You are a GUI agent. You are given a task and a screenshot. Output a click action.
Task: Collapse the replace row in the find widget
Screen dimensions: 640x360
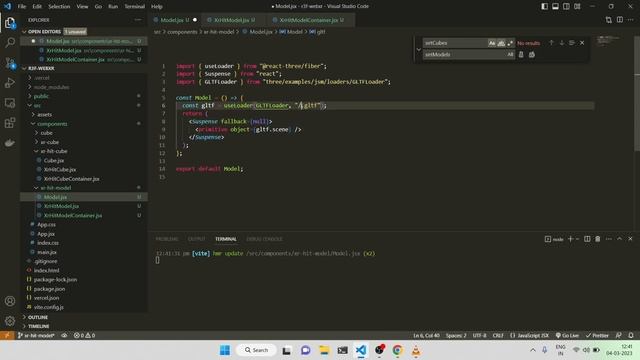tap(418, 49)
